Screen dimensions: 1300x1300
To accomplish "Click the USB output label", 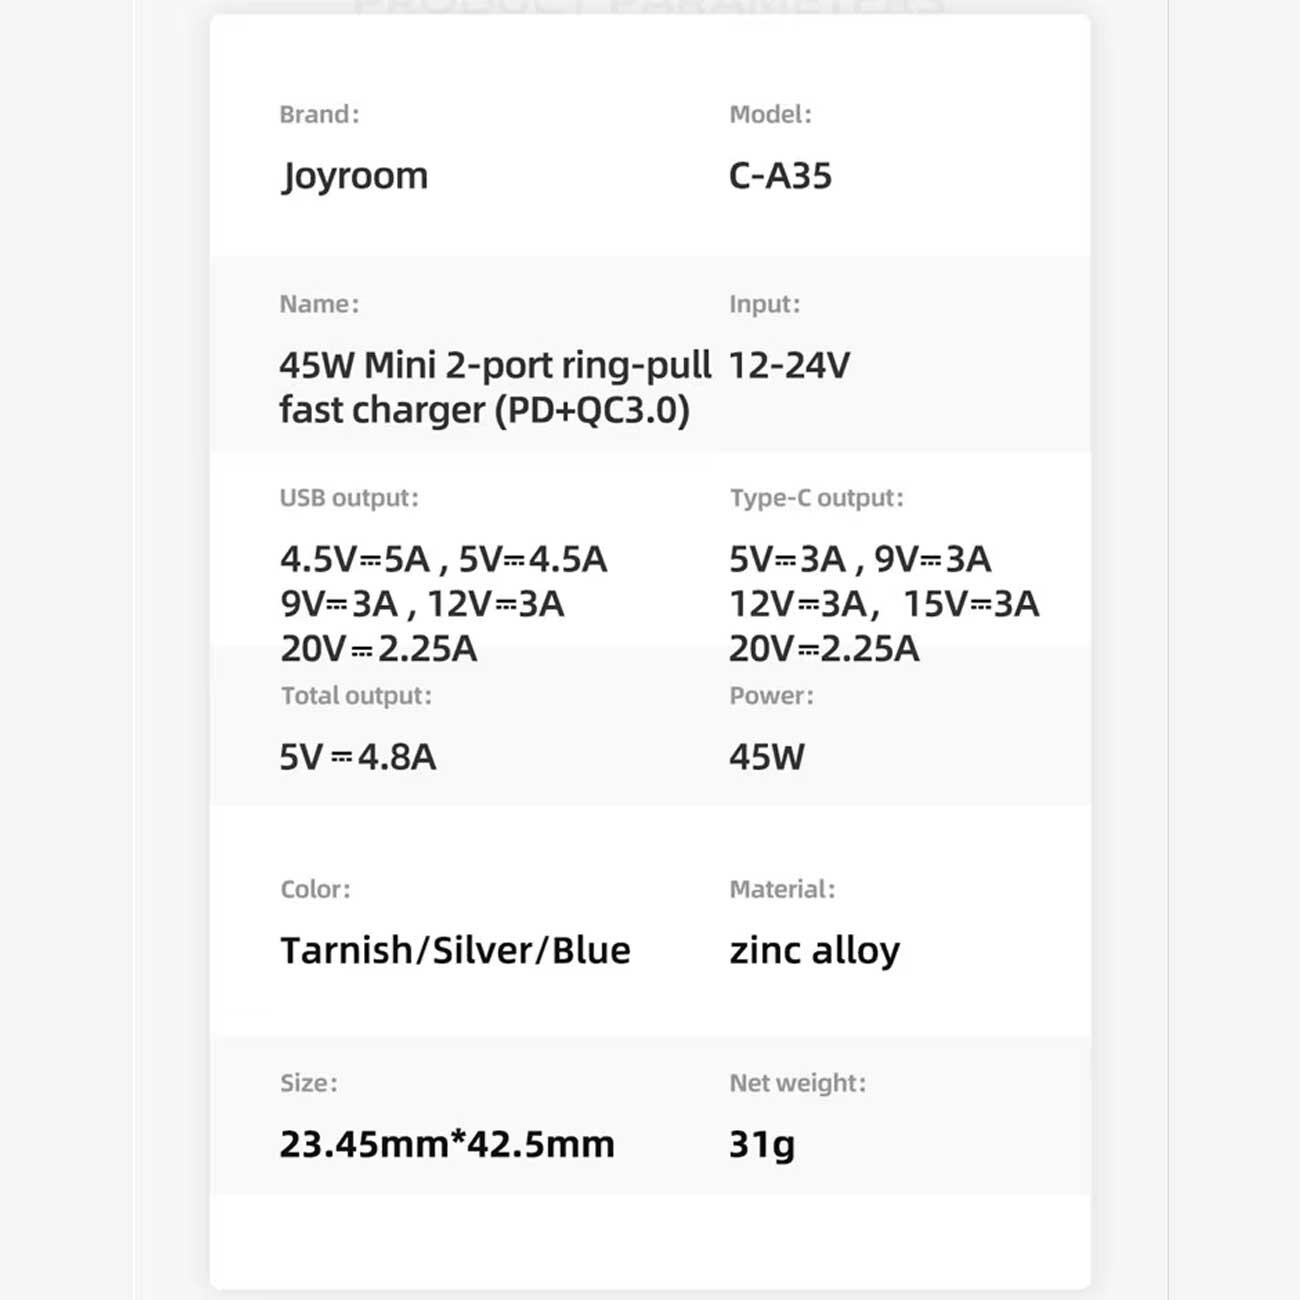I will click(348, 498).
